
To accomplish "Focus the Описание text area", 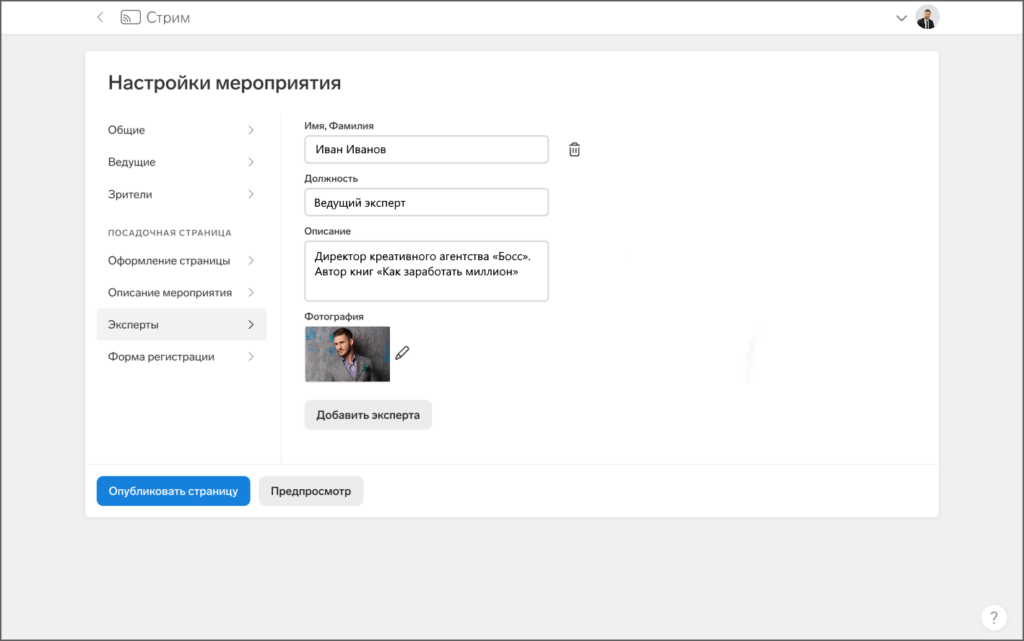I will 426,271.
